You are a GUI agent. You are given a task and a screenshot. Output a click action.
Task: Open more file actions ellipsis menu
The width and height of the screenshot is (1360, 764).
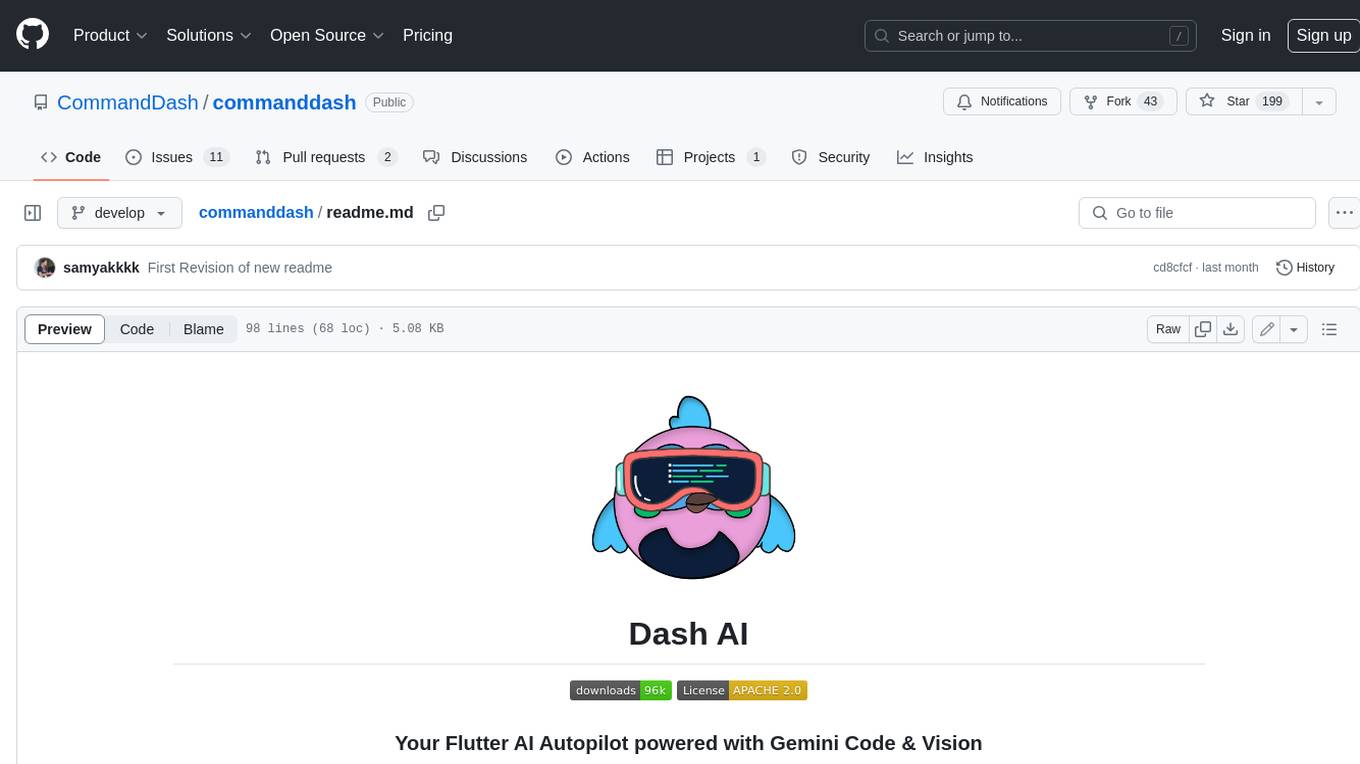[x=1344, y=213]
